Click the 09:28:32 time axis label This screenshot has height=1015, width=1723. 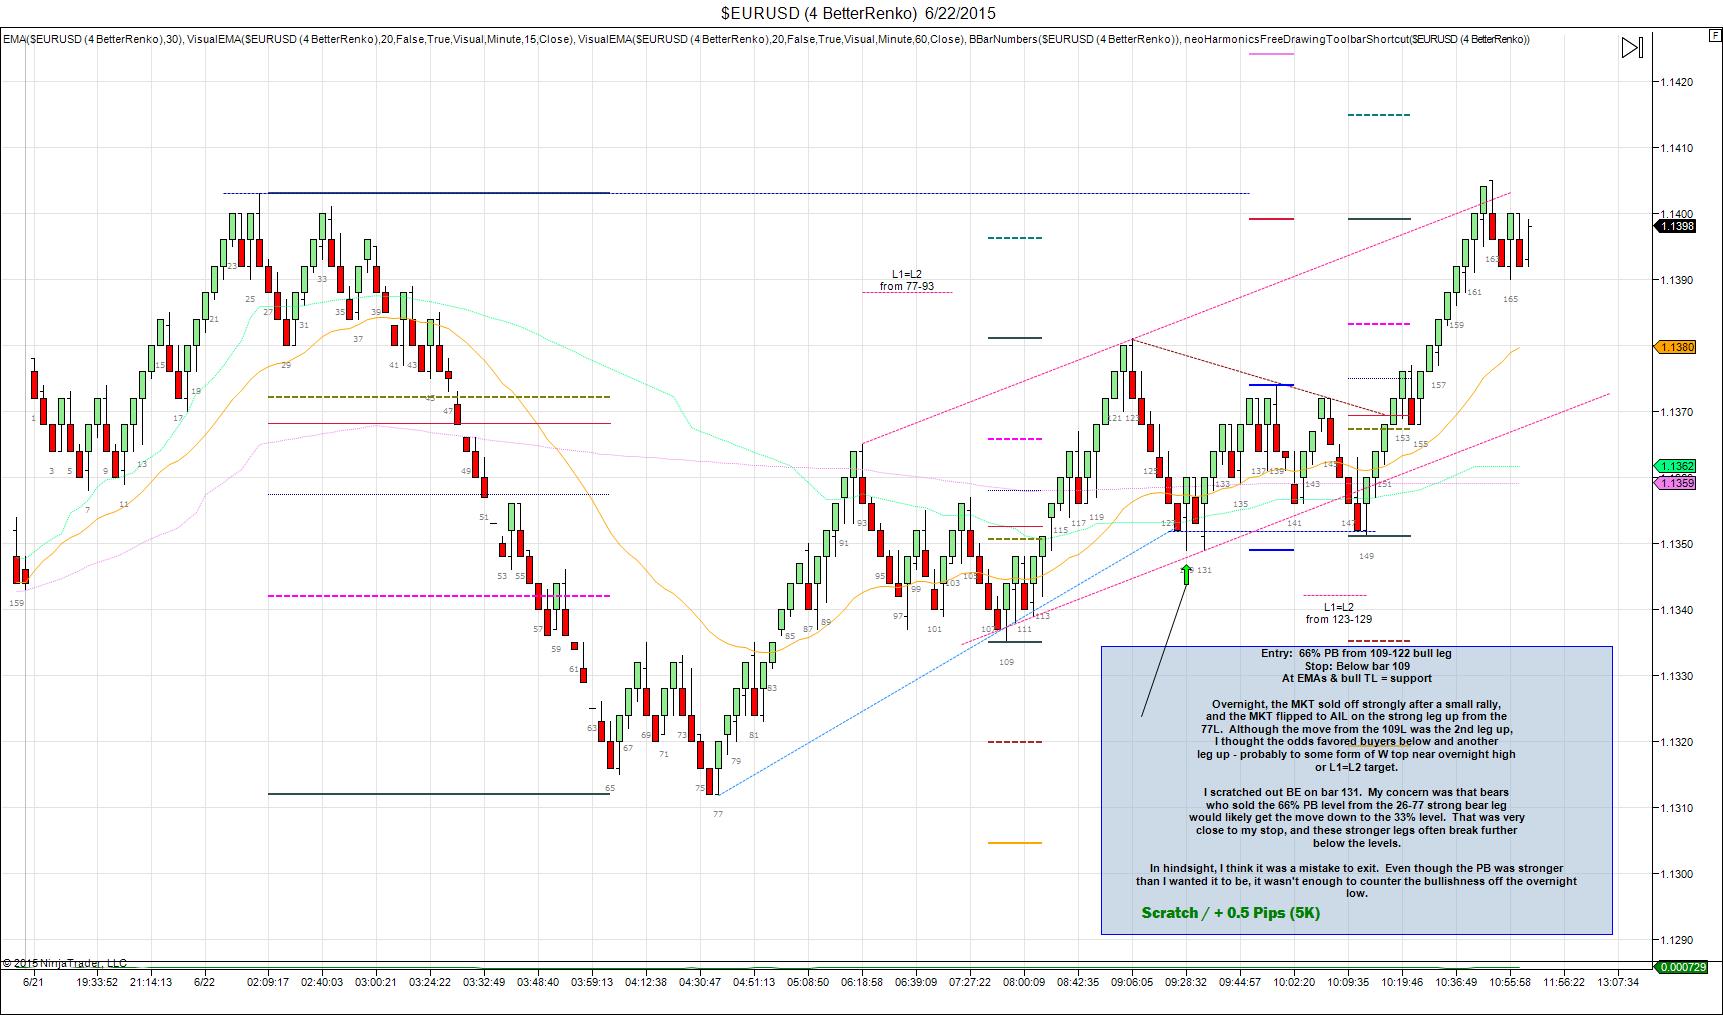click(1186, 982)
